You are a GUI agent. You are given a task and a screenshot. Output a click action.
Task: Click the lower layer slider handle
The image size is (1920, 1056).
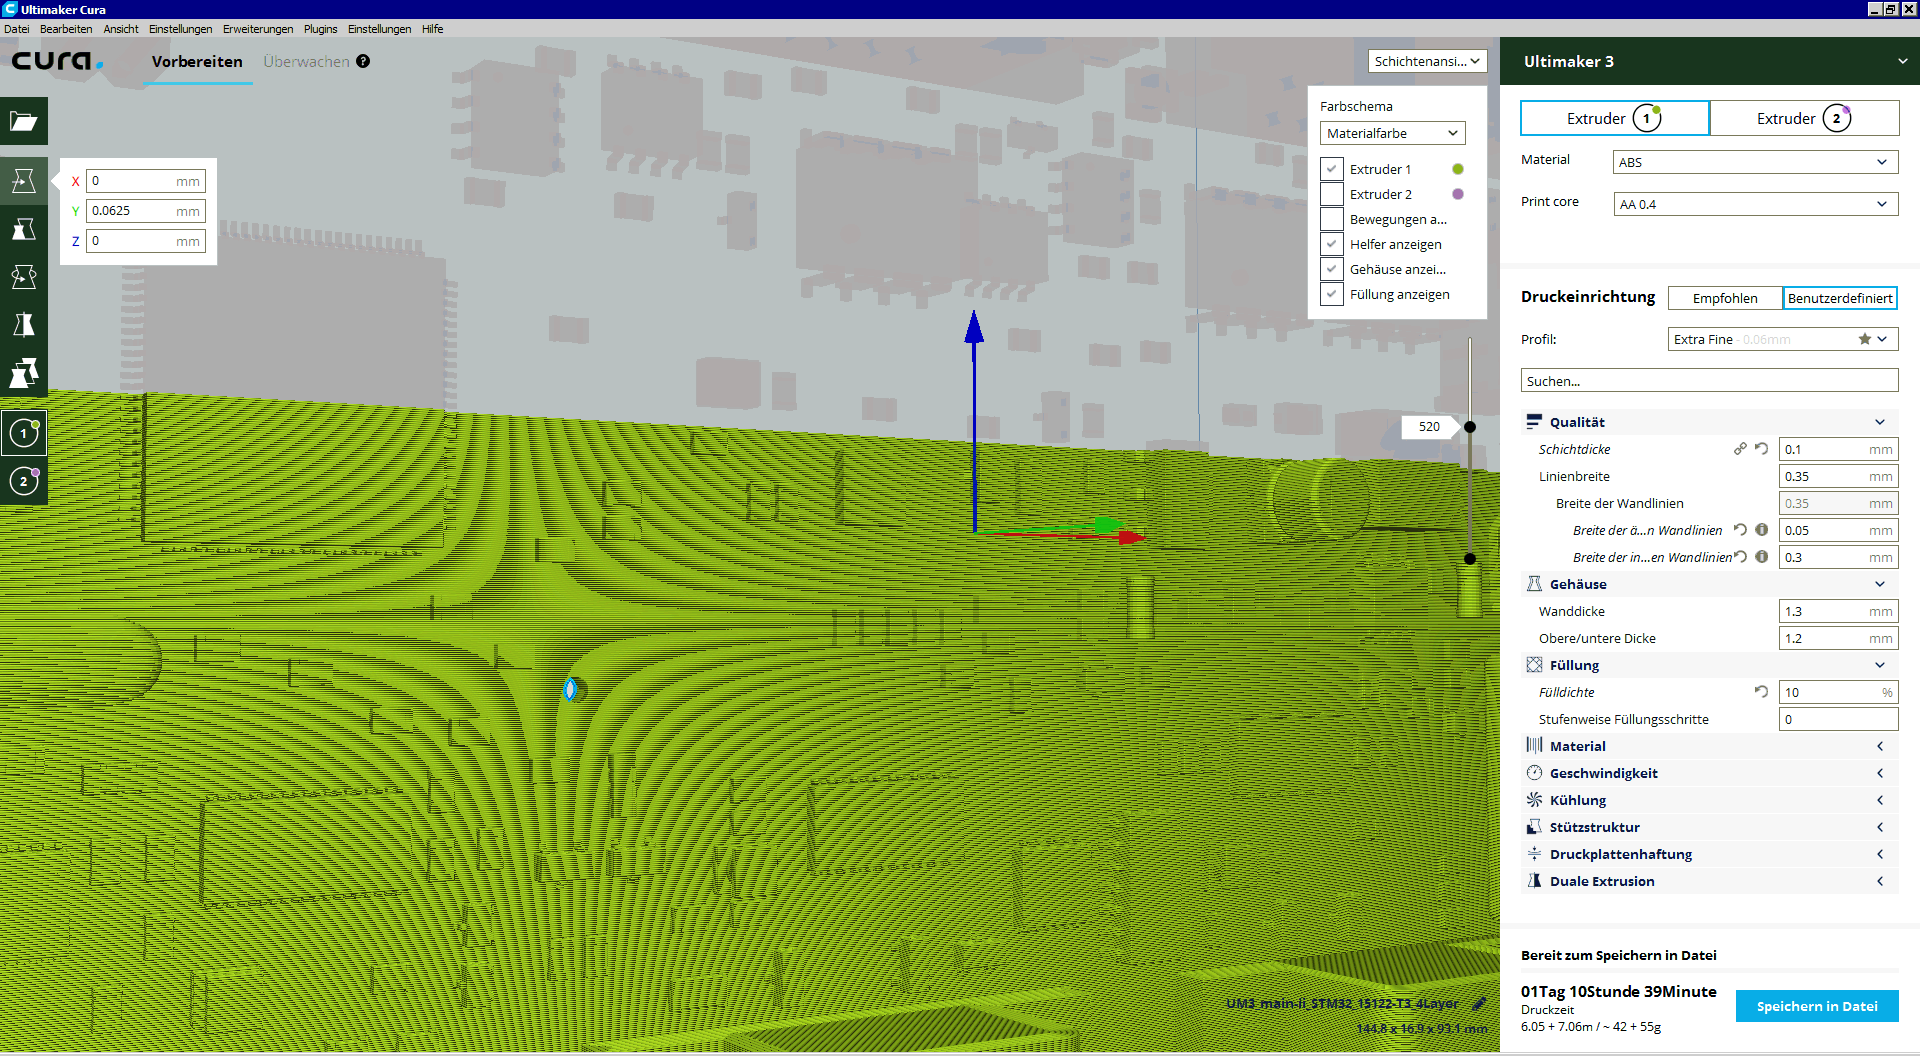[1470, 559]
